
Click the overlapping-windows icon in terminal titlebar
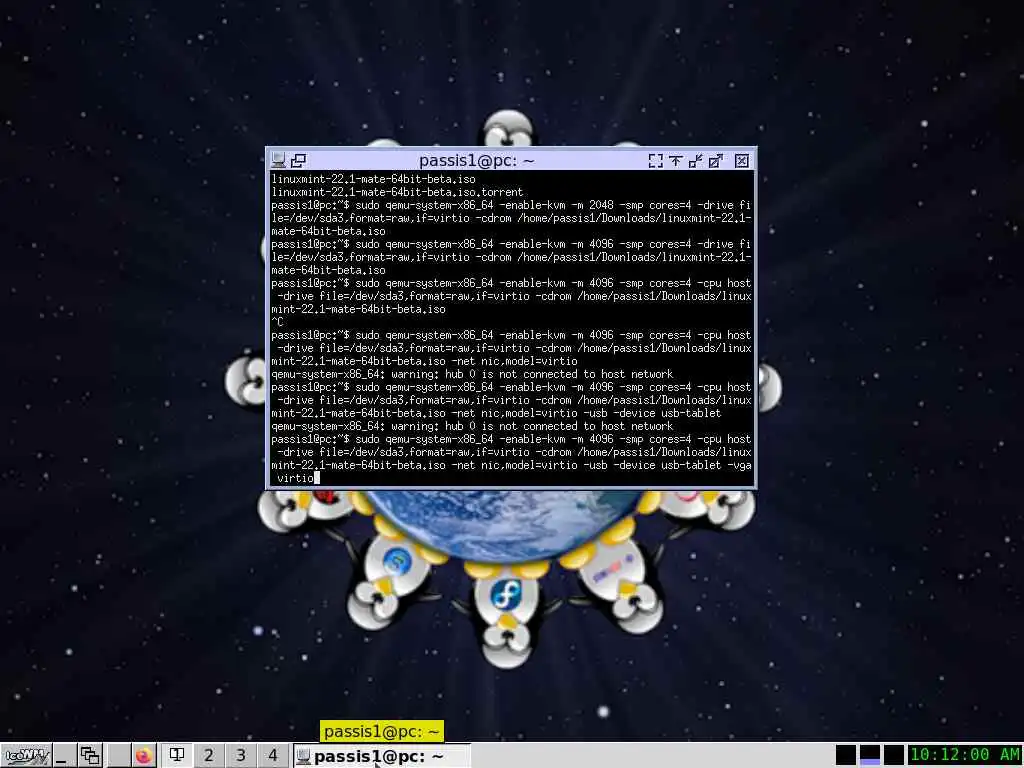298,160
